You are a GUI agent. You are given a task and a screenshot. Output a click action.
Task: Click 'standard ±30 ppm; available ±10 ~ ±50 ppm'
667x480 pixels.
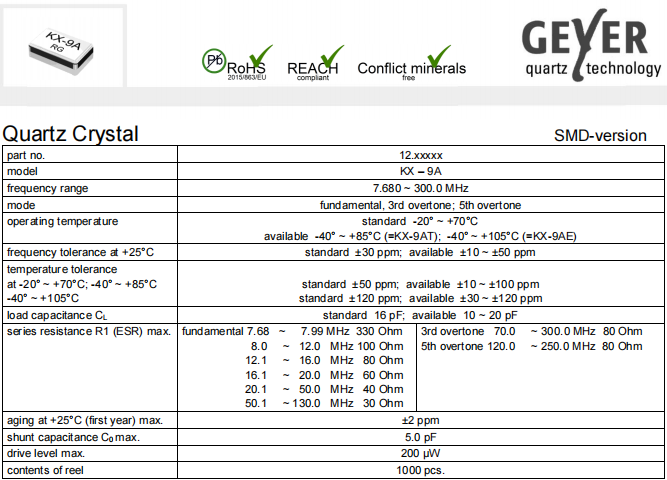tap(420, 252)
